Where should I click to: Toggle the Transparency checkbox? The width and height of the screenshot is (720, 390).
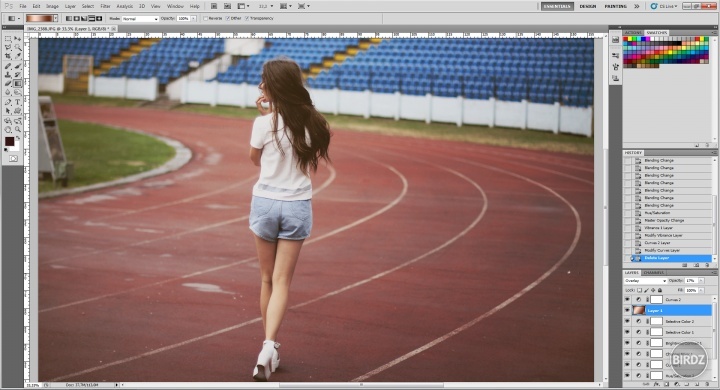pyautogui.click(x=247, y=18)
